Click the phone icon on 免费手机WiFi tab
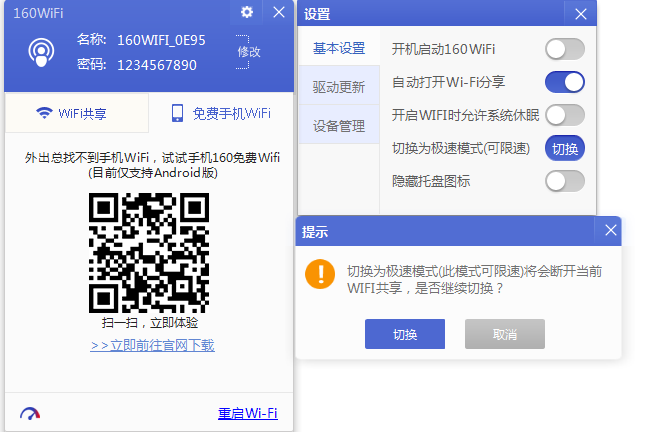646x432 pixels. pos(177,113)
